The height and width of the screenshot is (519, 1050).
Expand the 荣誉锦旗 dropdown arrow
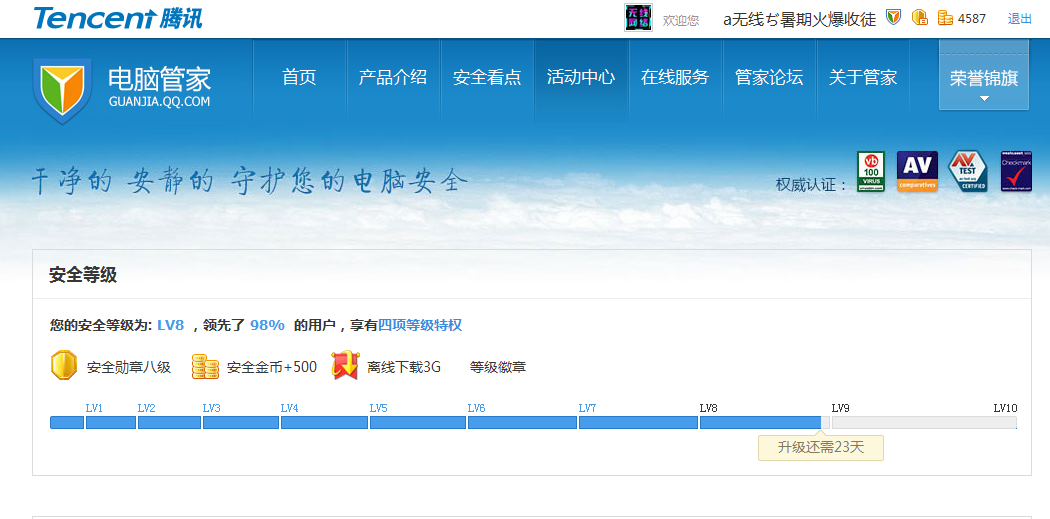tap(984, 98)
